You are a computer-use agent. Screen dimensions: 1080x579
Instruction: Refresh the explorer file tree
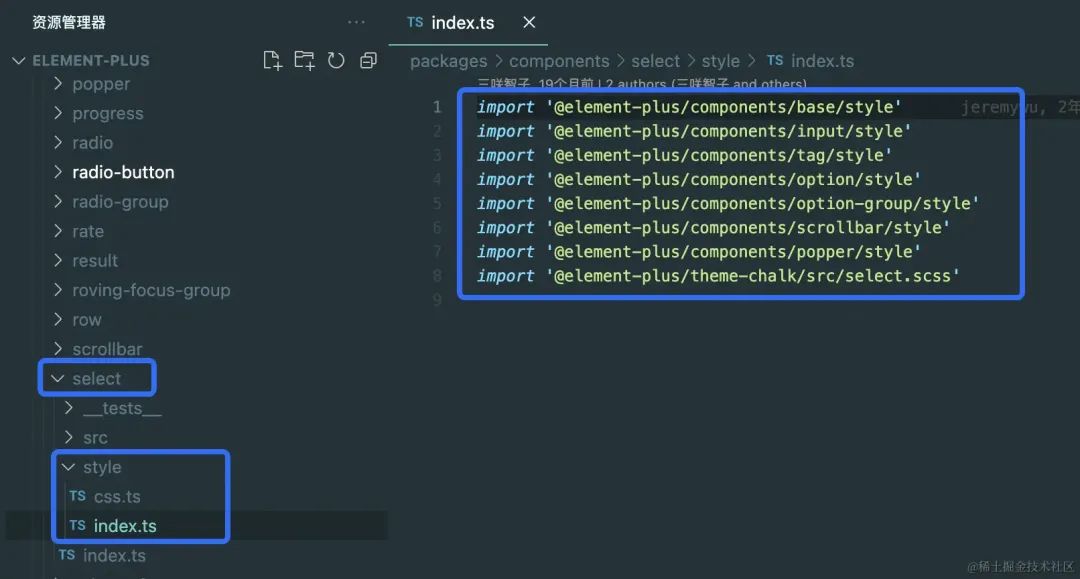click(336, 60)
